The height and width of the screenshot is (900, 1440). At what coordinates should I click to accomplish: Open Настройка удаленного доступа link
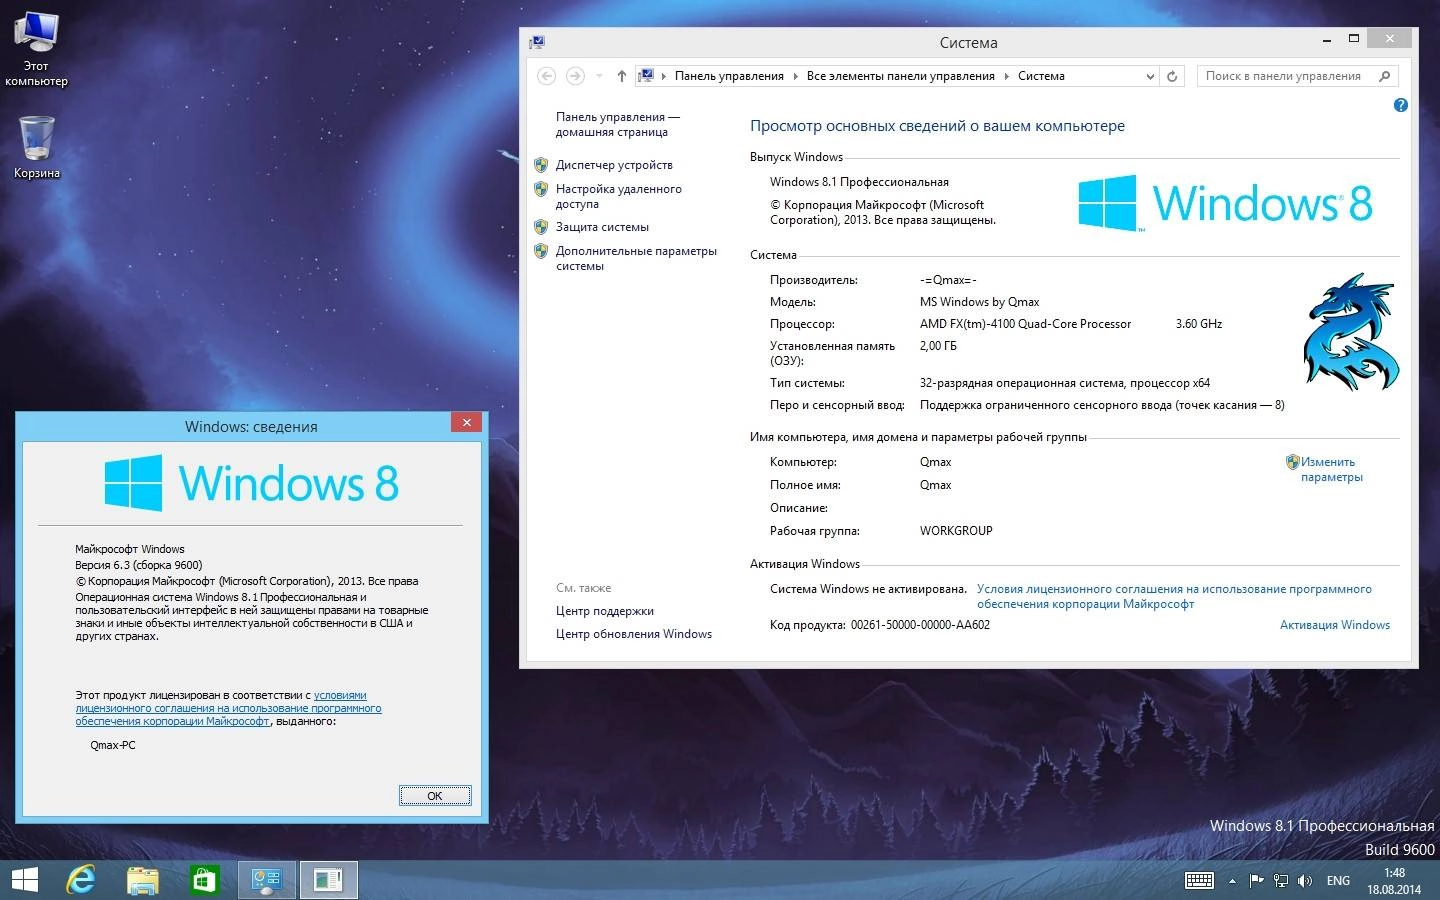pyautogui.click(x=618, y=196)
